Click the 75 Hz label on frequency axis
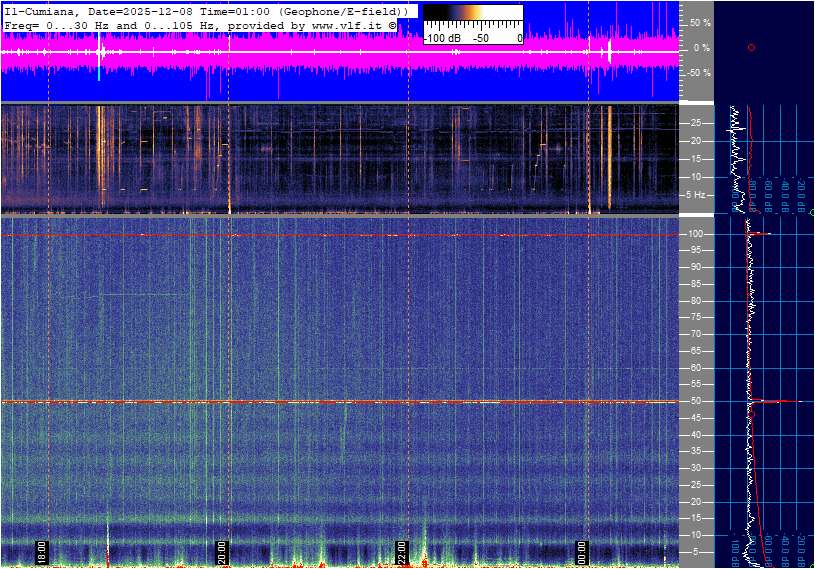The height and width of the screenshot is (569, 815). [696, 318]
